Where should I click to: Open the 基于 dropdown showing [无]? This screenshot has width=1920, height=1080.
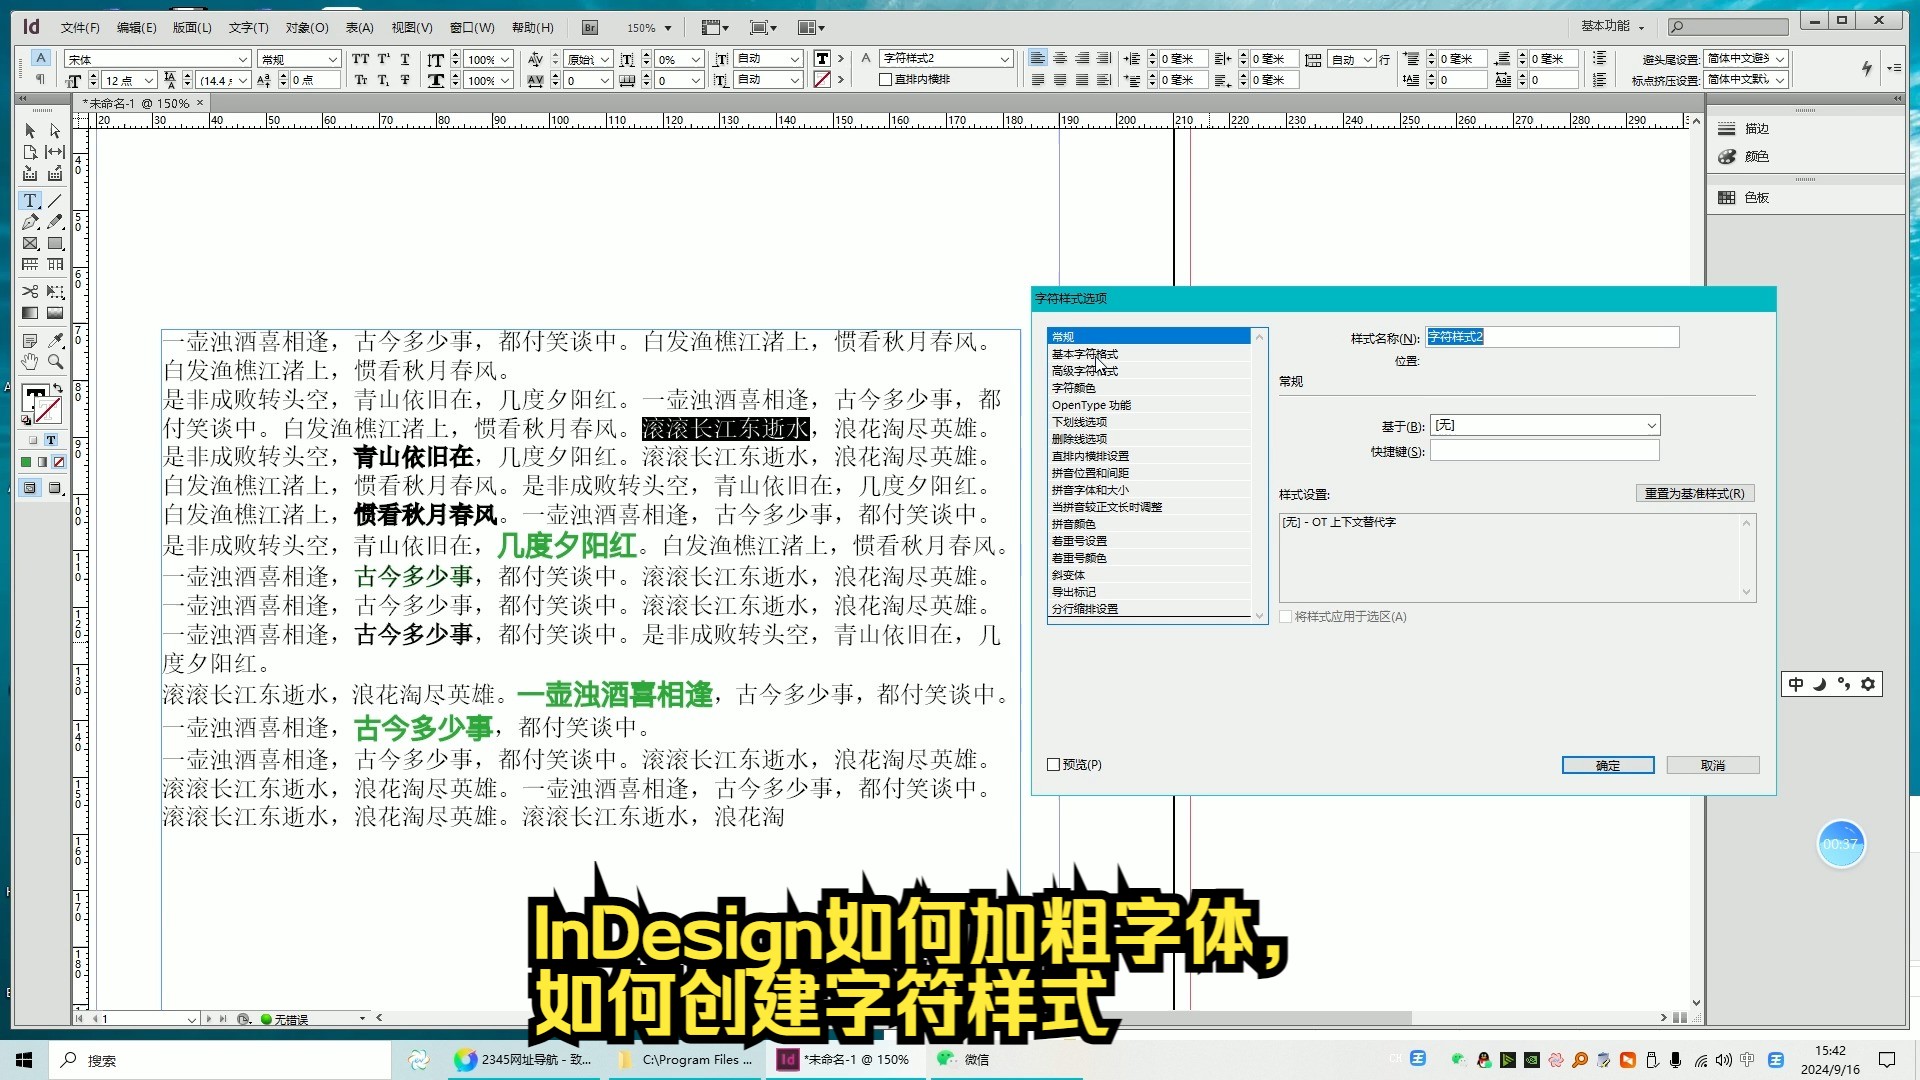pos(1544,424)
